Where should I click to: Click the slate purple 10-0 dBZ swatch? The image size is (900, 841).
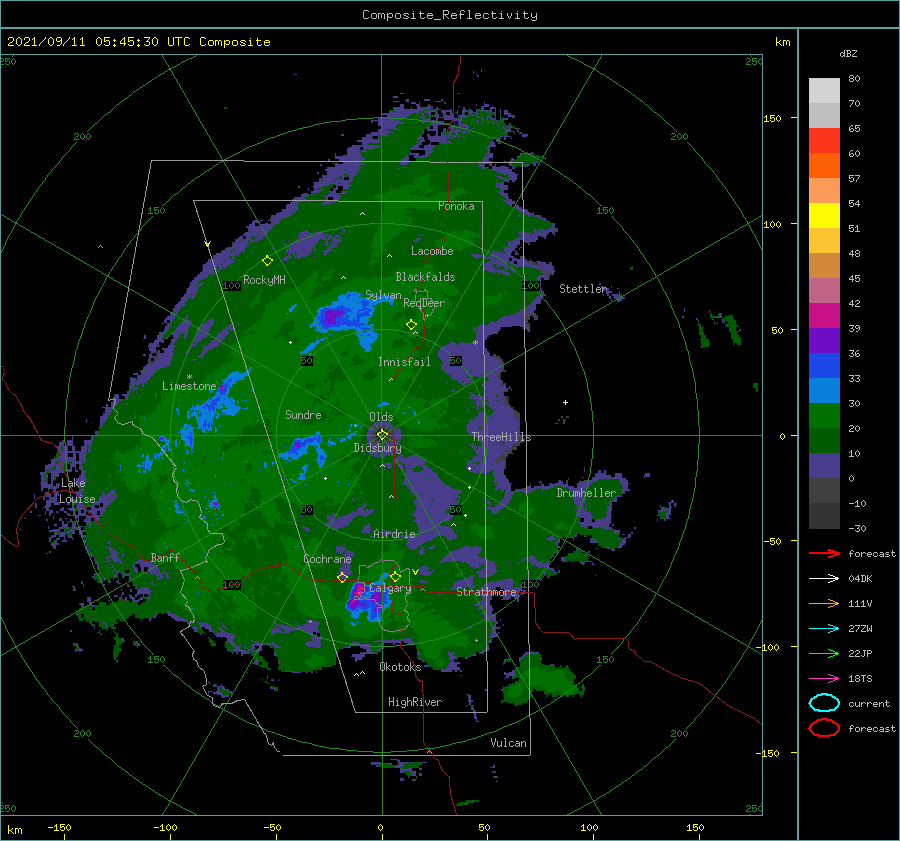point(824,466)
